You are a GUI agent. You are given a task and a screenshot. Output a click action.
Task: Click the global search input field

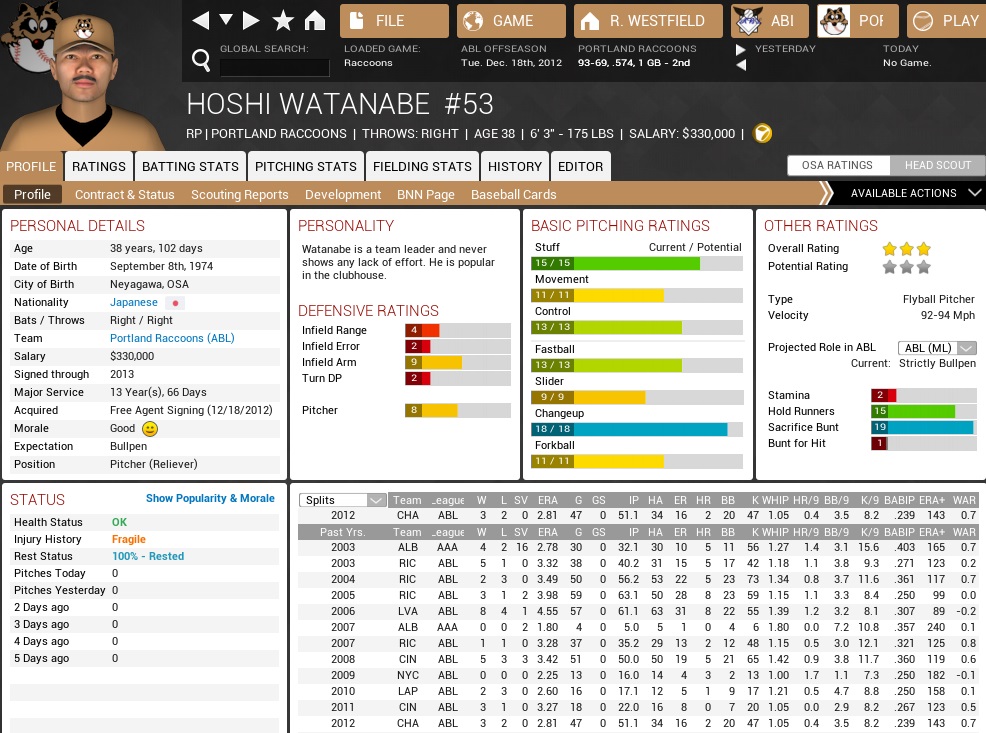[x=274, y=67]
